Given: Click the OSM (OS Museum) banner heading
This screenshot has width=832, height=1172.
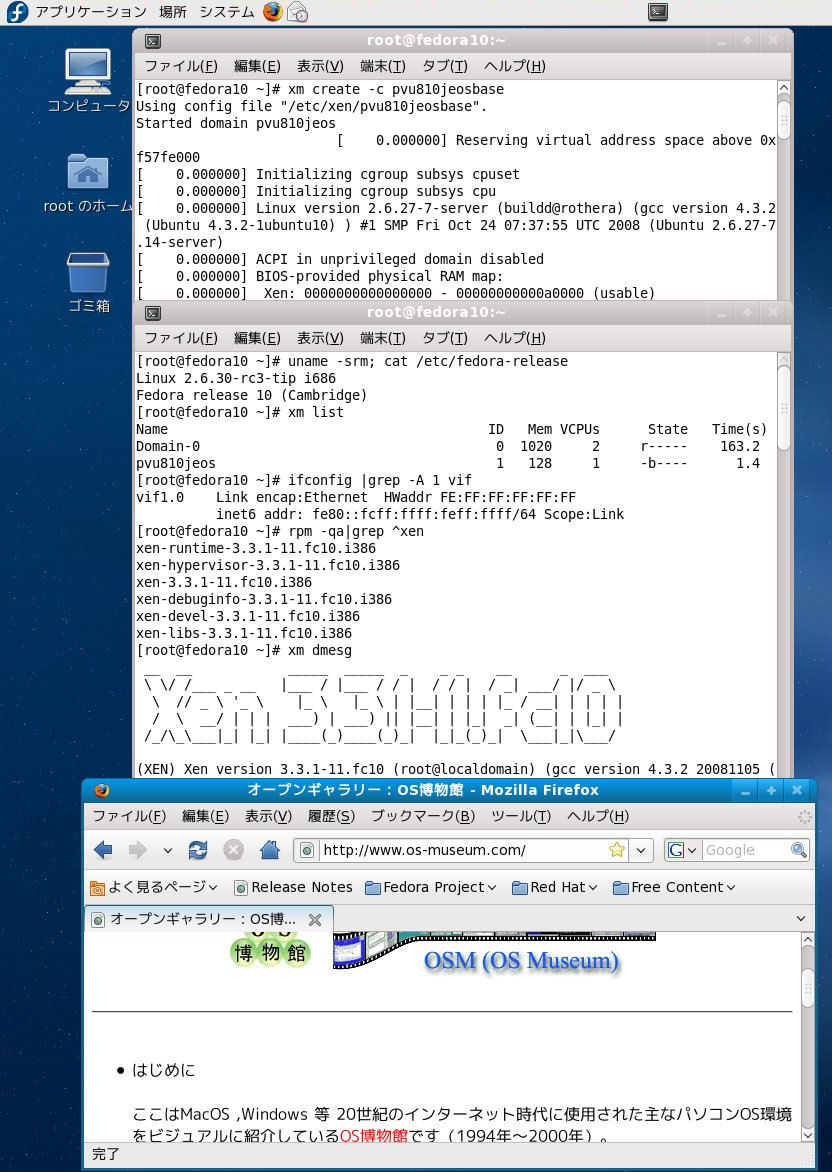Looking at the screenshot, I should point(522,960).
